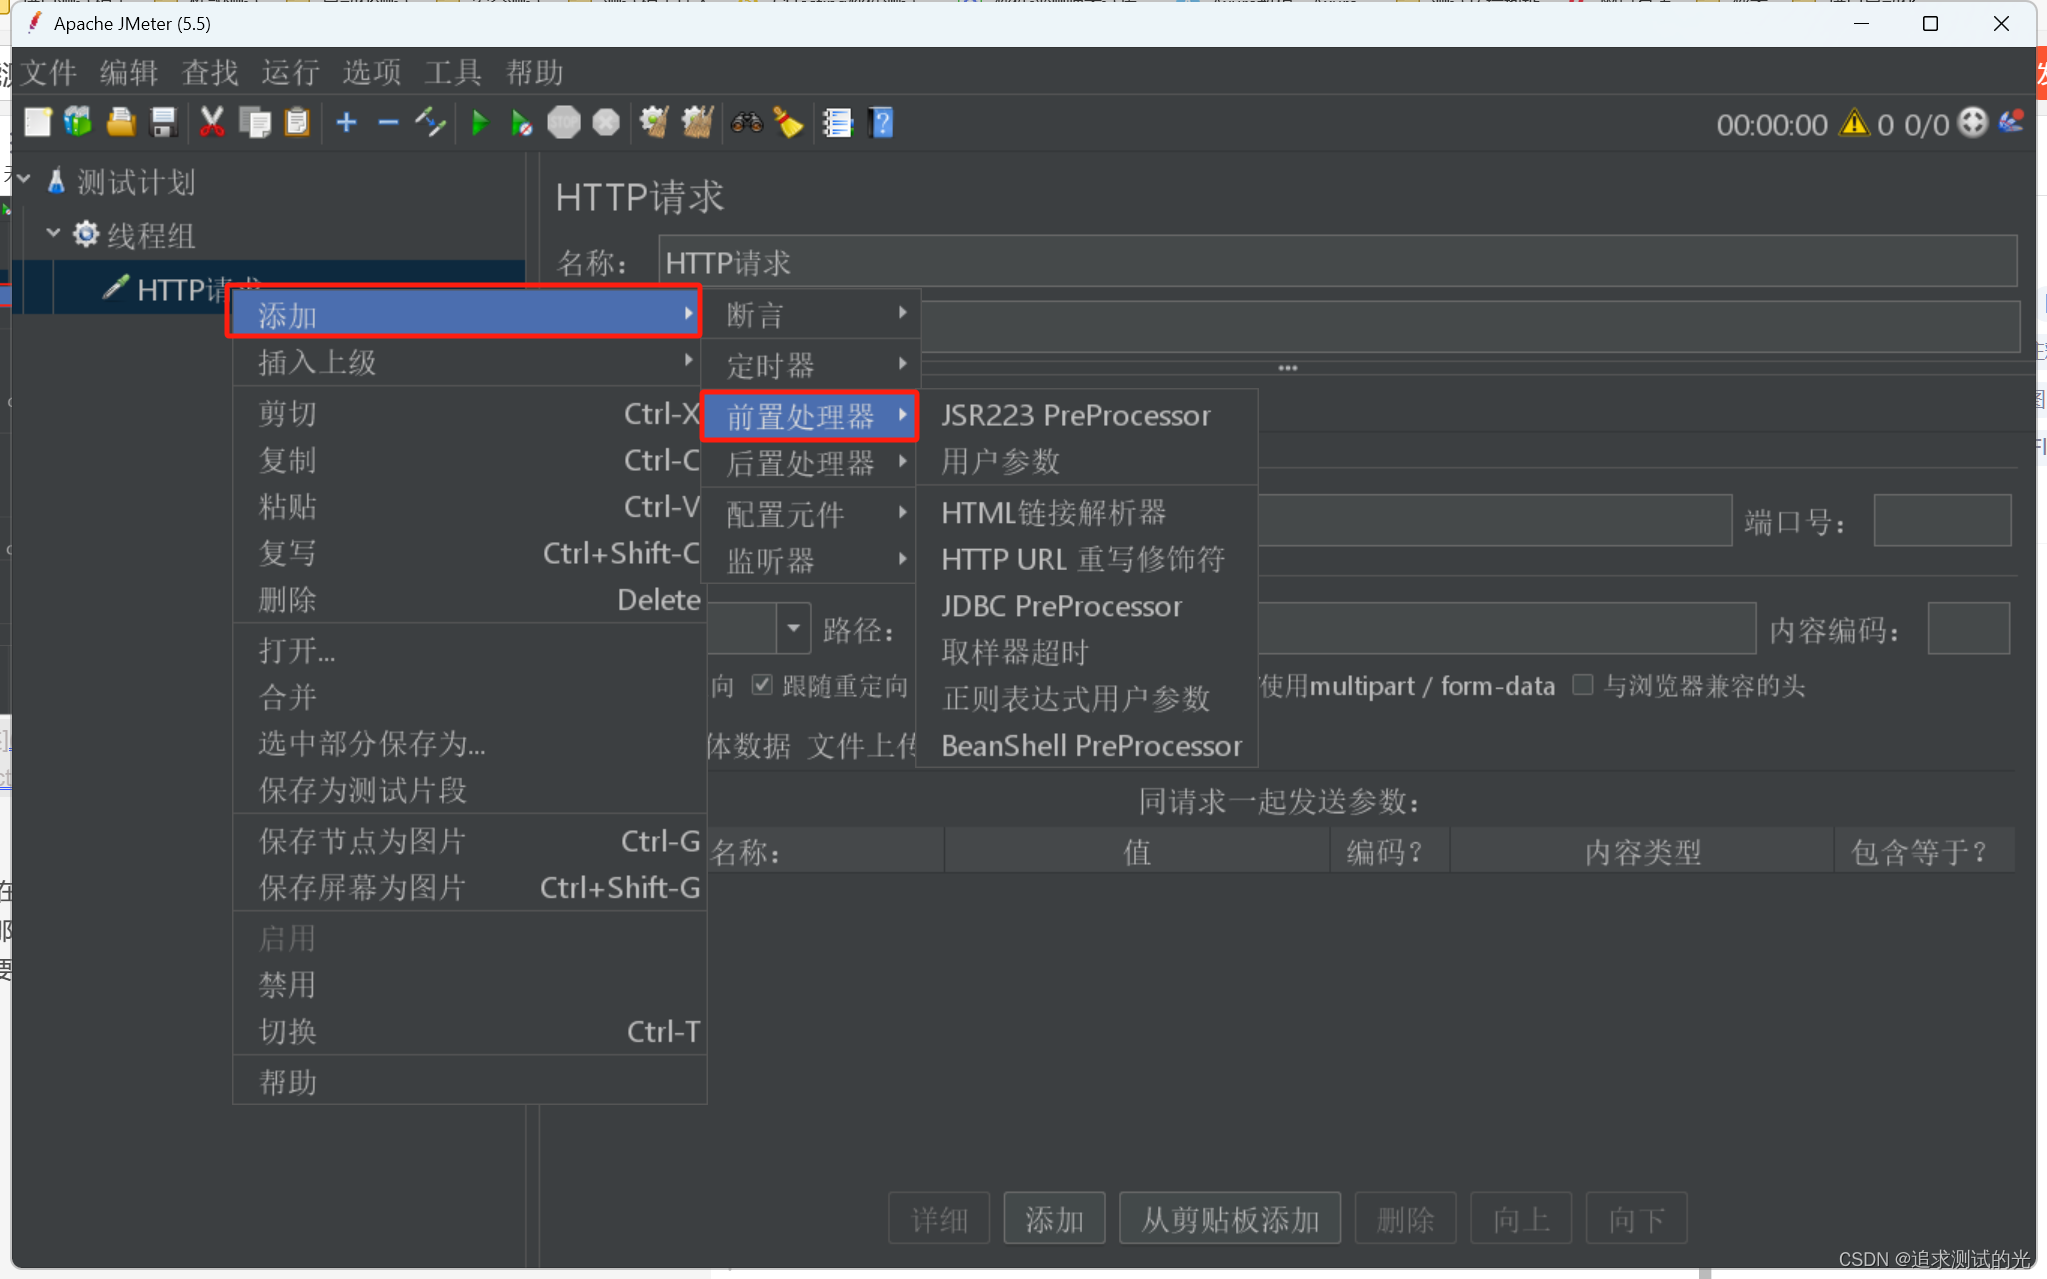Image resolution: width=2047 pixels, height=1279 pixels.
Task: Click the Paste clipboard icon
Action: click(297, 122)
